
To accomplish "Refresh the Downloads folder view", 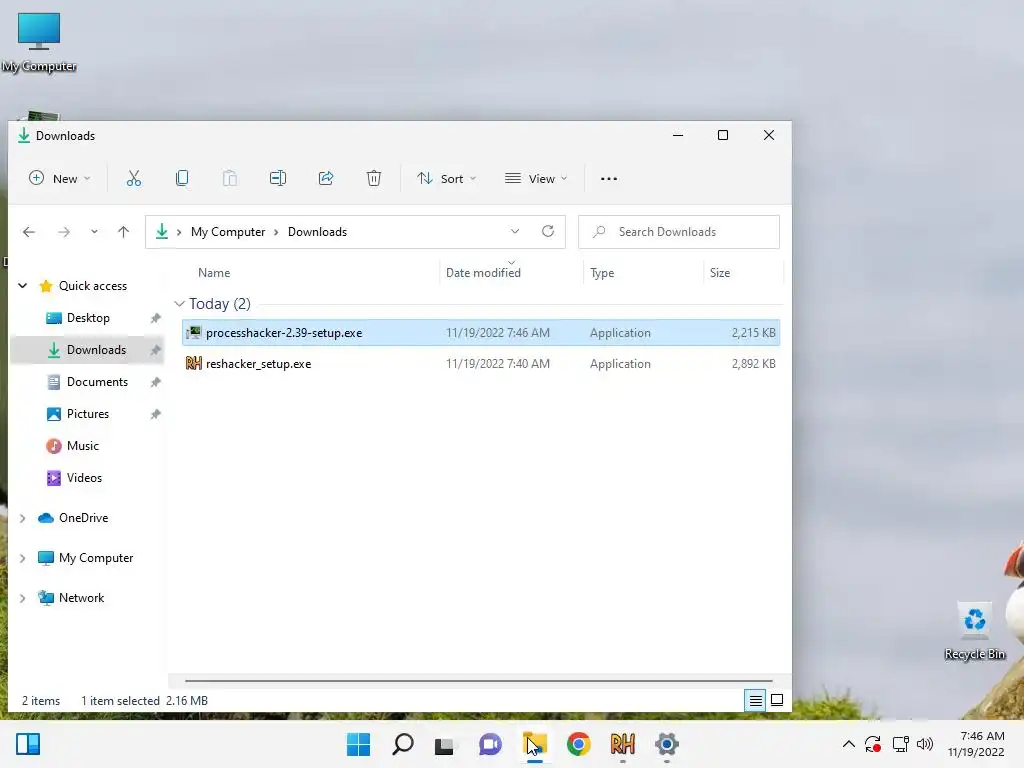I will pyautogui.click(x=548, y=231).
